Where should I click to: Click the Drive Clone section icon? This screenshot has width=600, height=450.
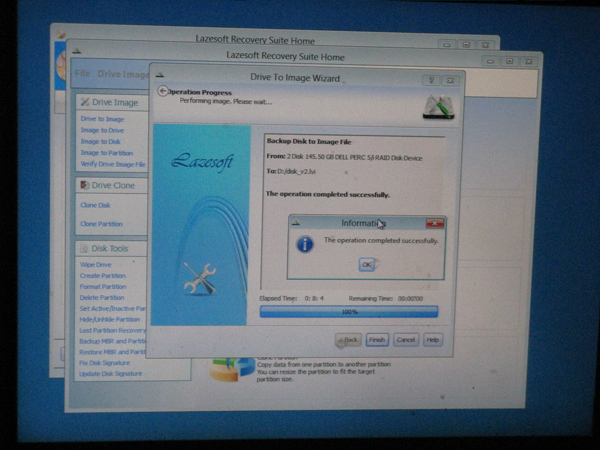(85, 185)
